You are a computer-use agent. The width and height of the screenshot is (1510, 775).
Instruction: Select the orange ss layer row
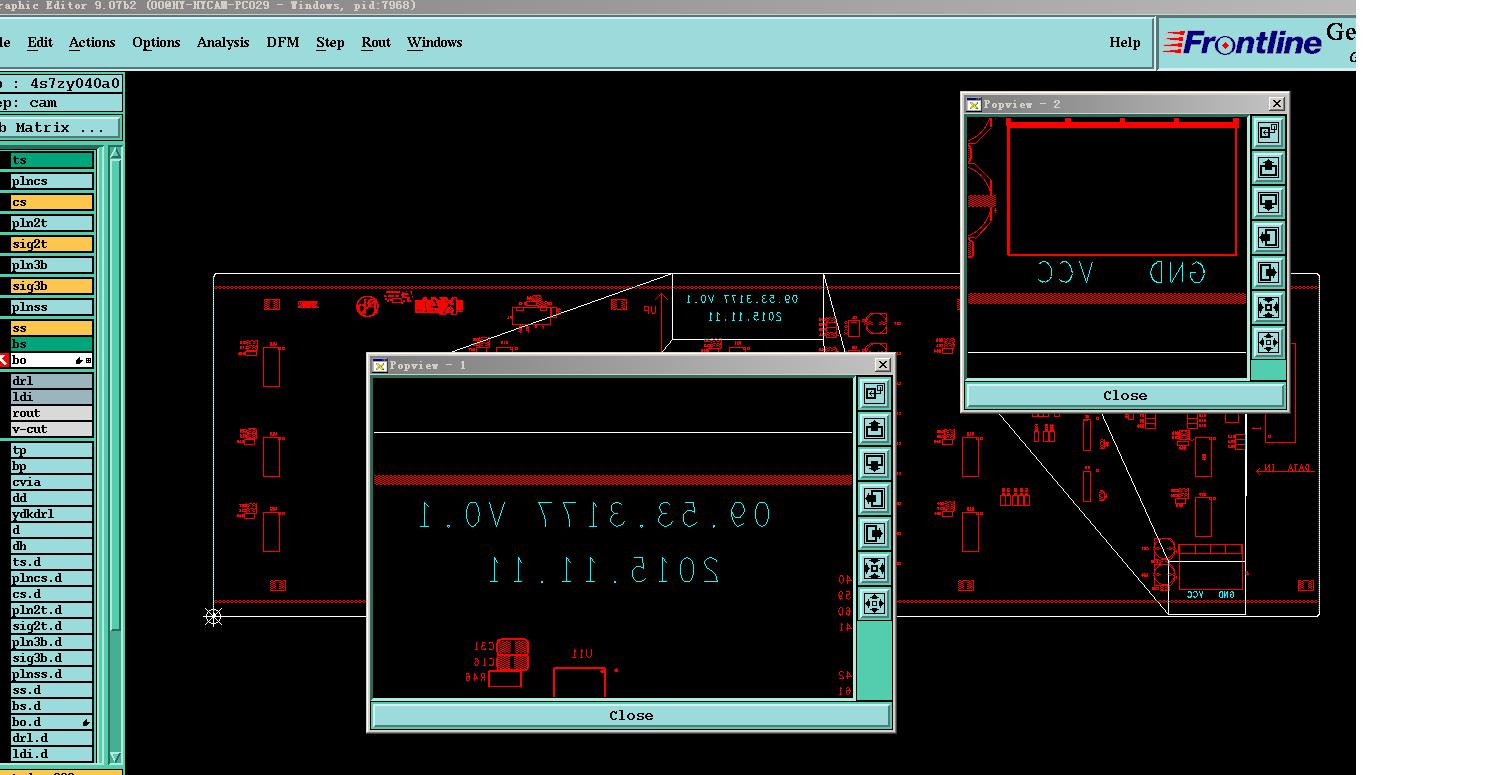[51, 328]
